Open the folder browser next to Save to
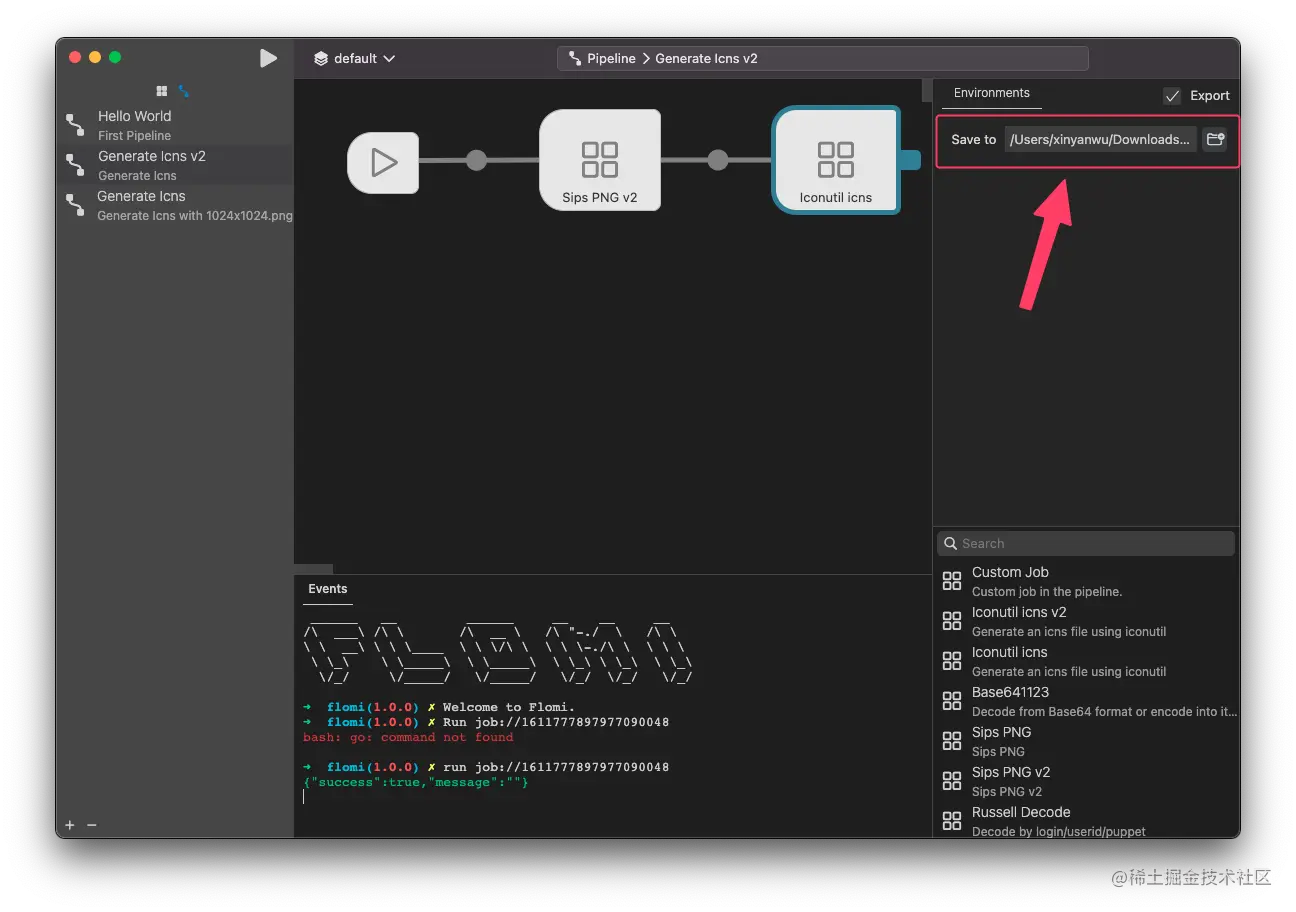The image size is (1296, 912). pyautogui.click(x=1215, y=140)
